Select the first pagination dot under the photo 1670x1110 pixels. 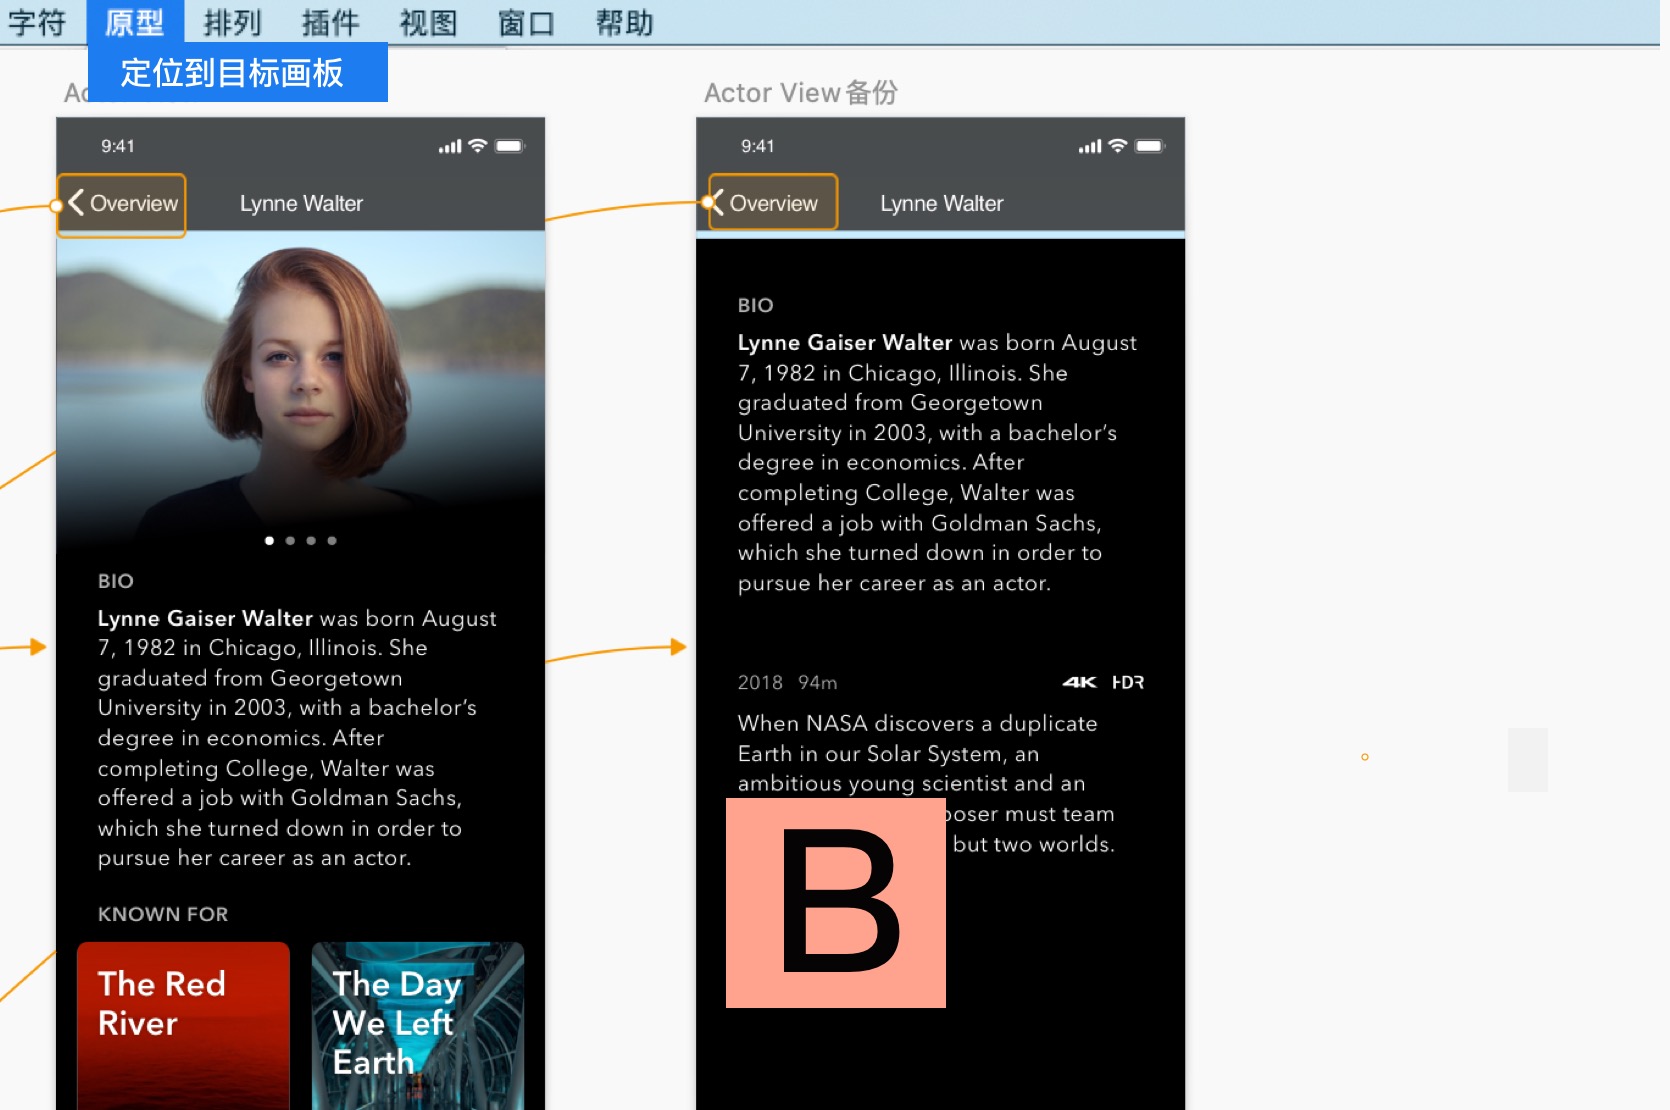pyautogui.click(x=269, y=540)
